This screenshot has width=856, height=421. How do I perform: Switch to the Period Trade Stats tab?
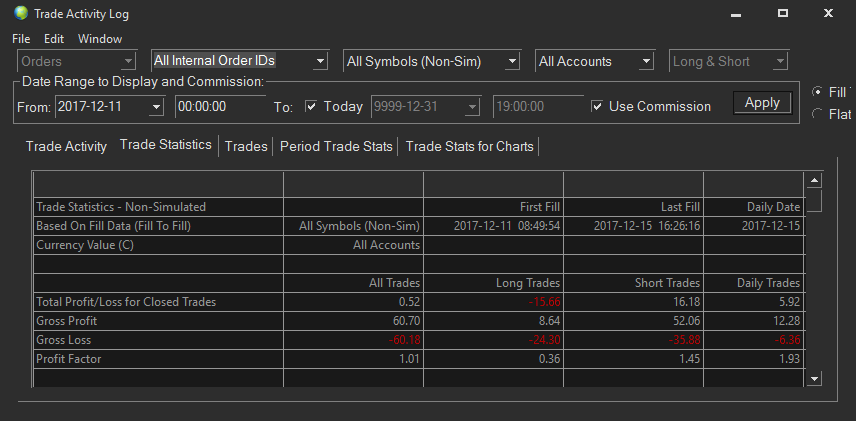pos(336,146)
